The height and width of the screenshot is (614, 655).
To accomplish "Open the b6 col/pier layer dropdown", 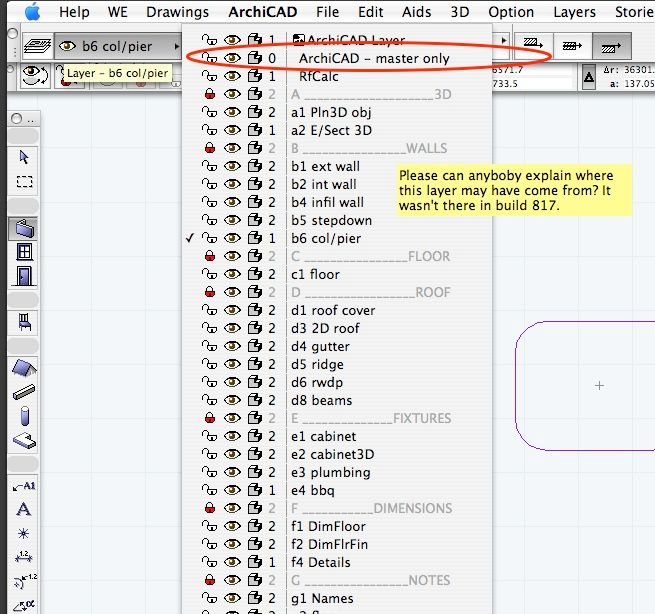I will [x=119, y=46].
